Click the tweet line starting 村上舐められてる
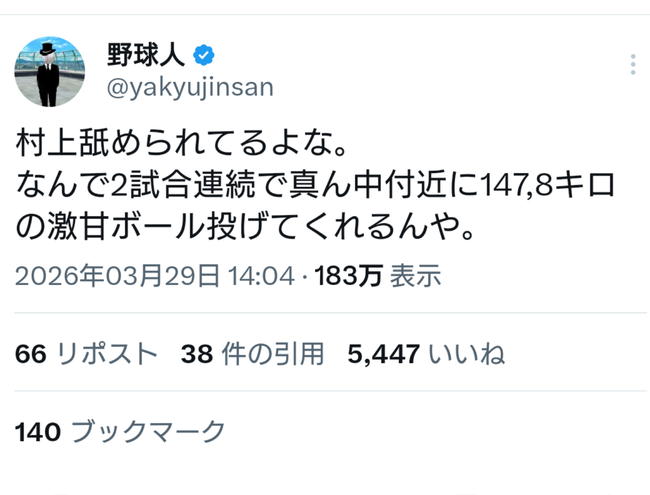The height and width of the screenshot is (495, 650). pyautogui.click(x=181, y=143)
